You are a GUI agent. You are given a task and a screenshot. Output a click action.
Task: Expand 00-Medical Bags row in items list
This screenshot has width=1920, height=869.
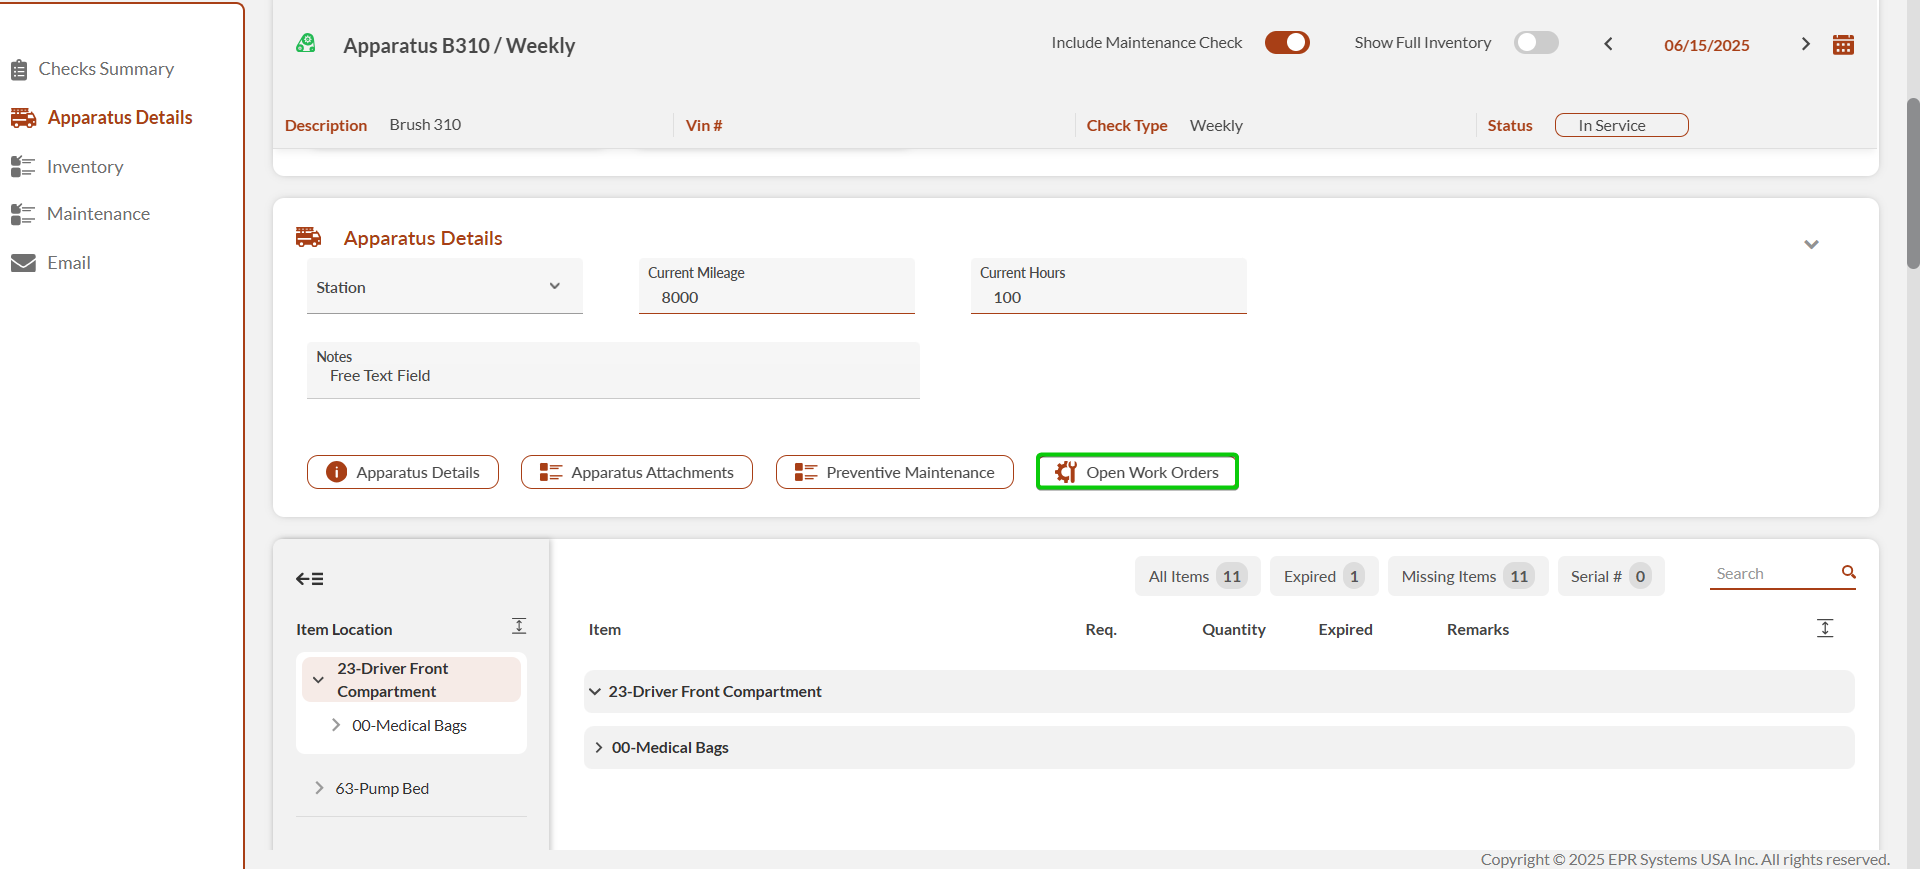tap(598, 748)
